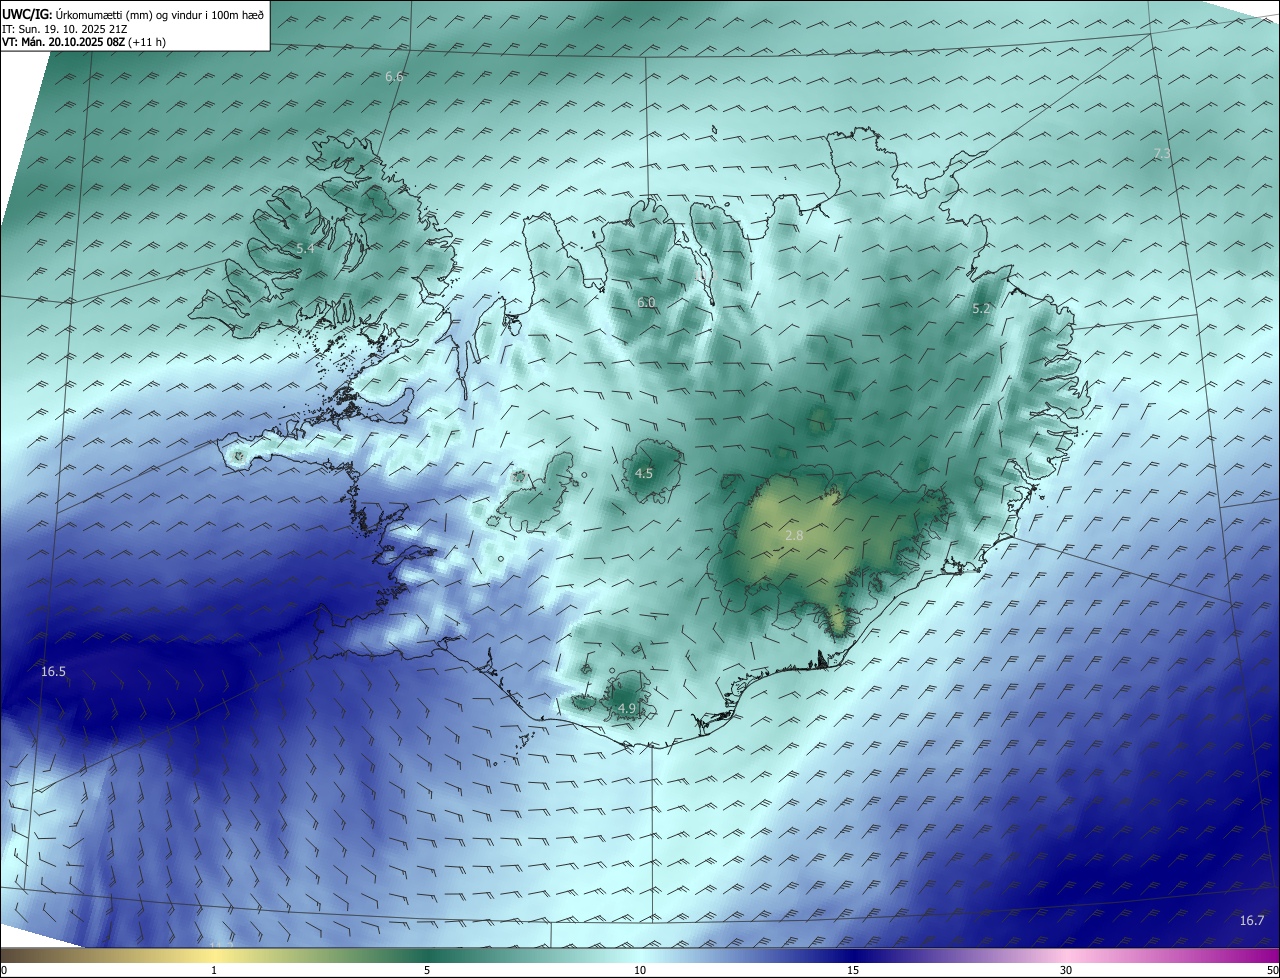The width and height of the screenshot is (1280, 978).
Task: Click the '10' tick on the color scale
Action: 640,970
